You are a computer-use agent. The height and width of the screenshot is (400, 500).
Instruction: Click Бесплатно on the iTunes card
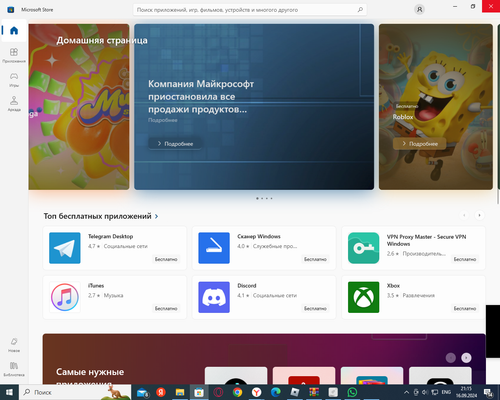tap(166, 308)
